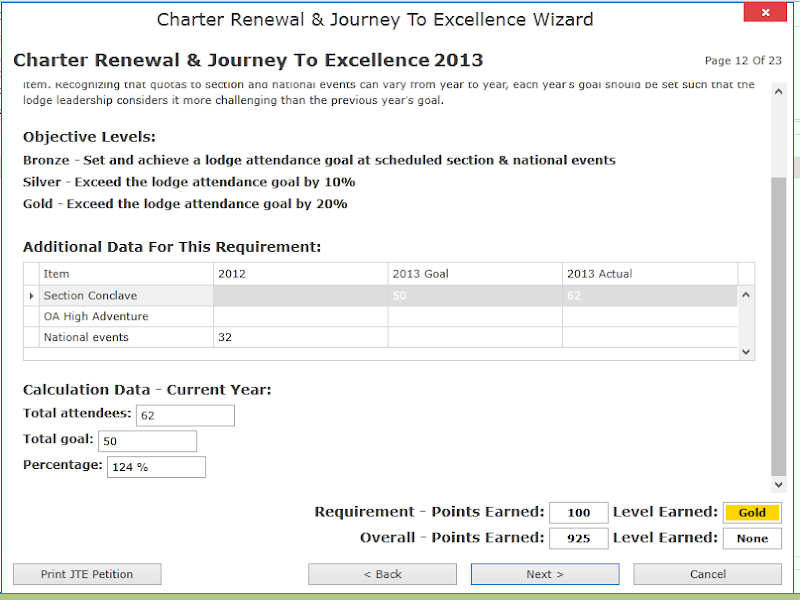Click the Section Conclave 2012 cell
800x600 pixels.
301,295
